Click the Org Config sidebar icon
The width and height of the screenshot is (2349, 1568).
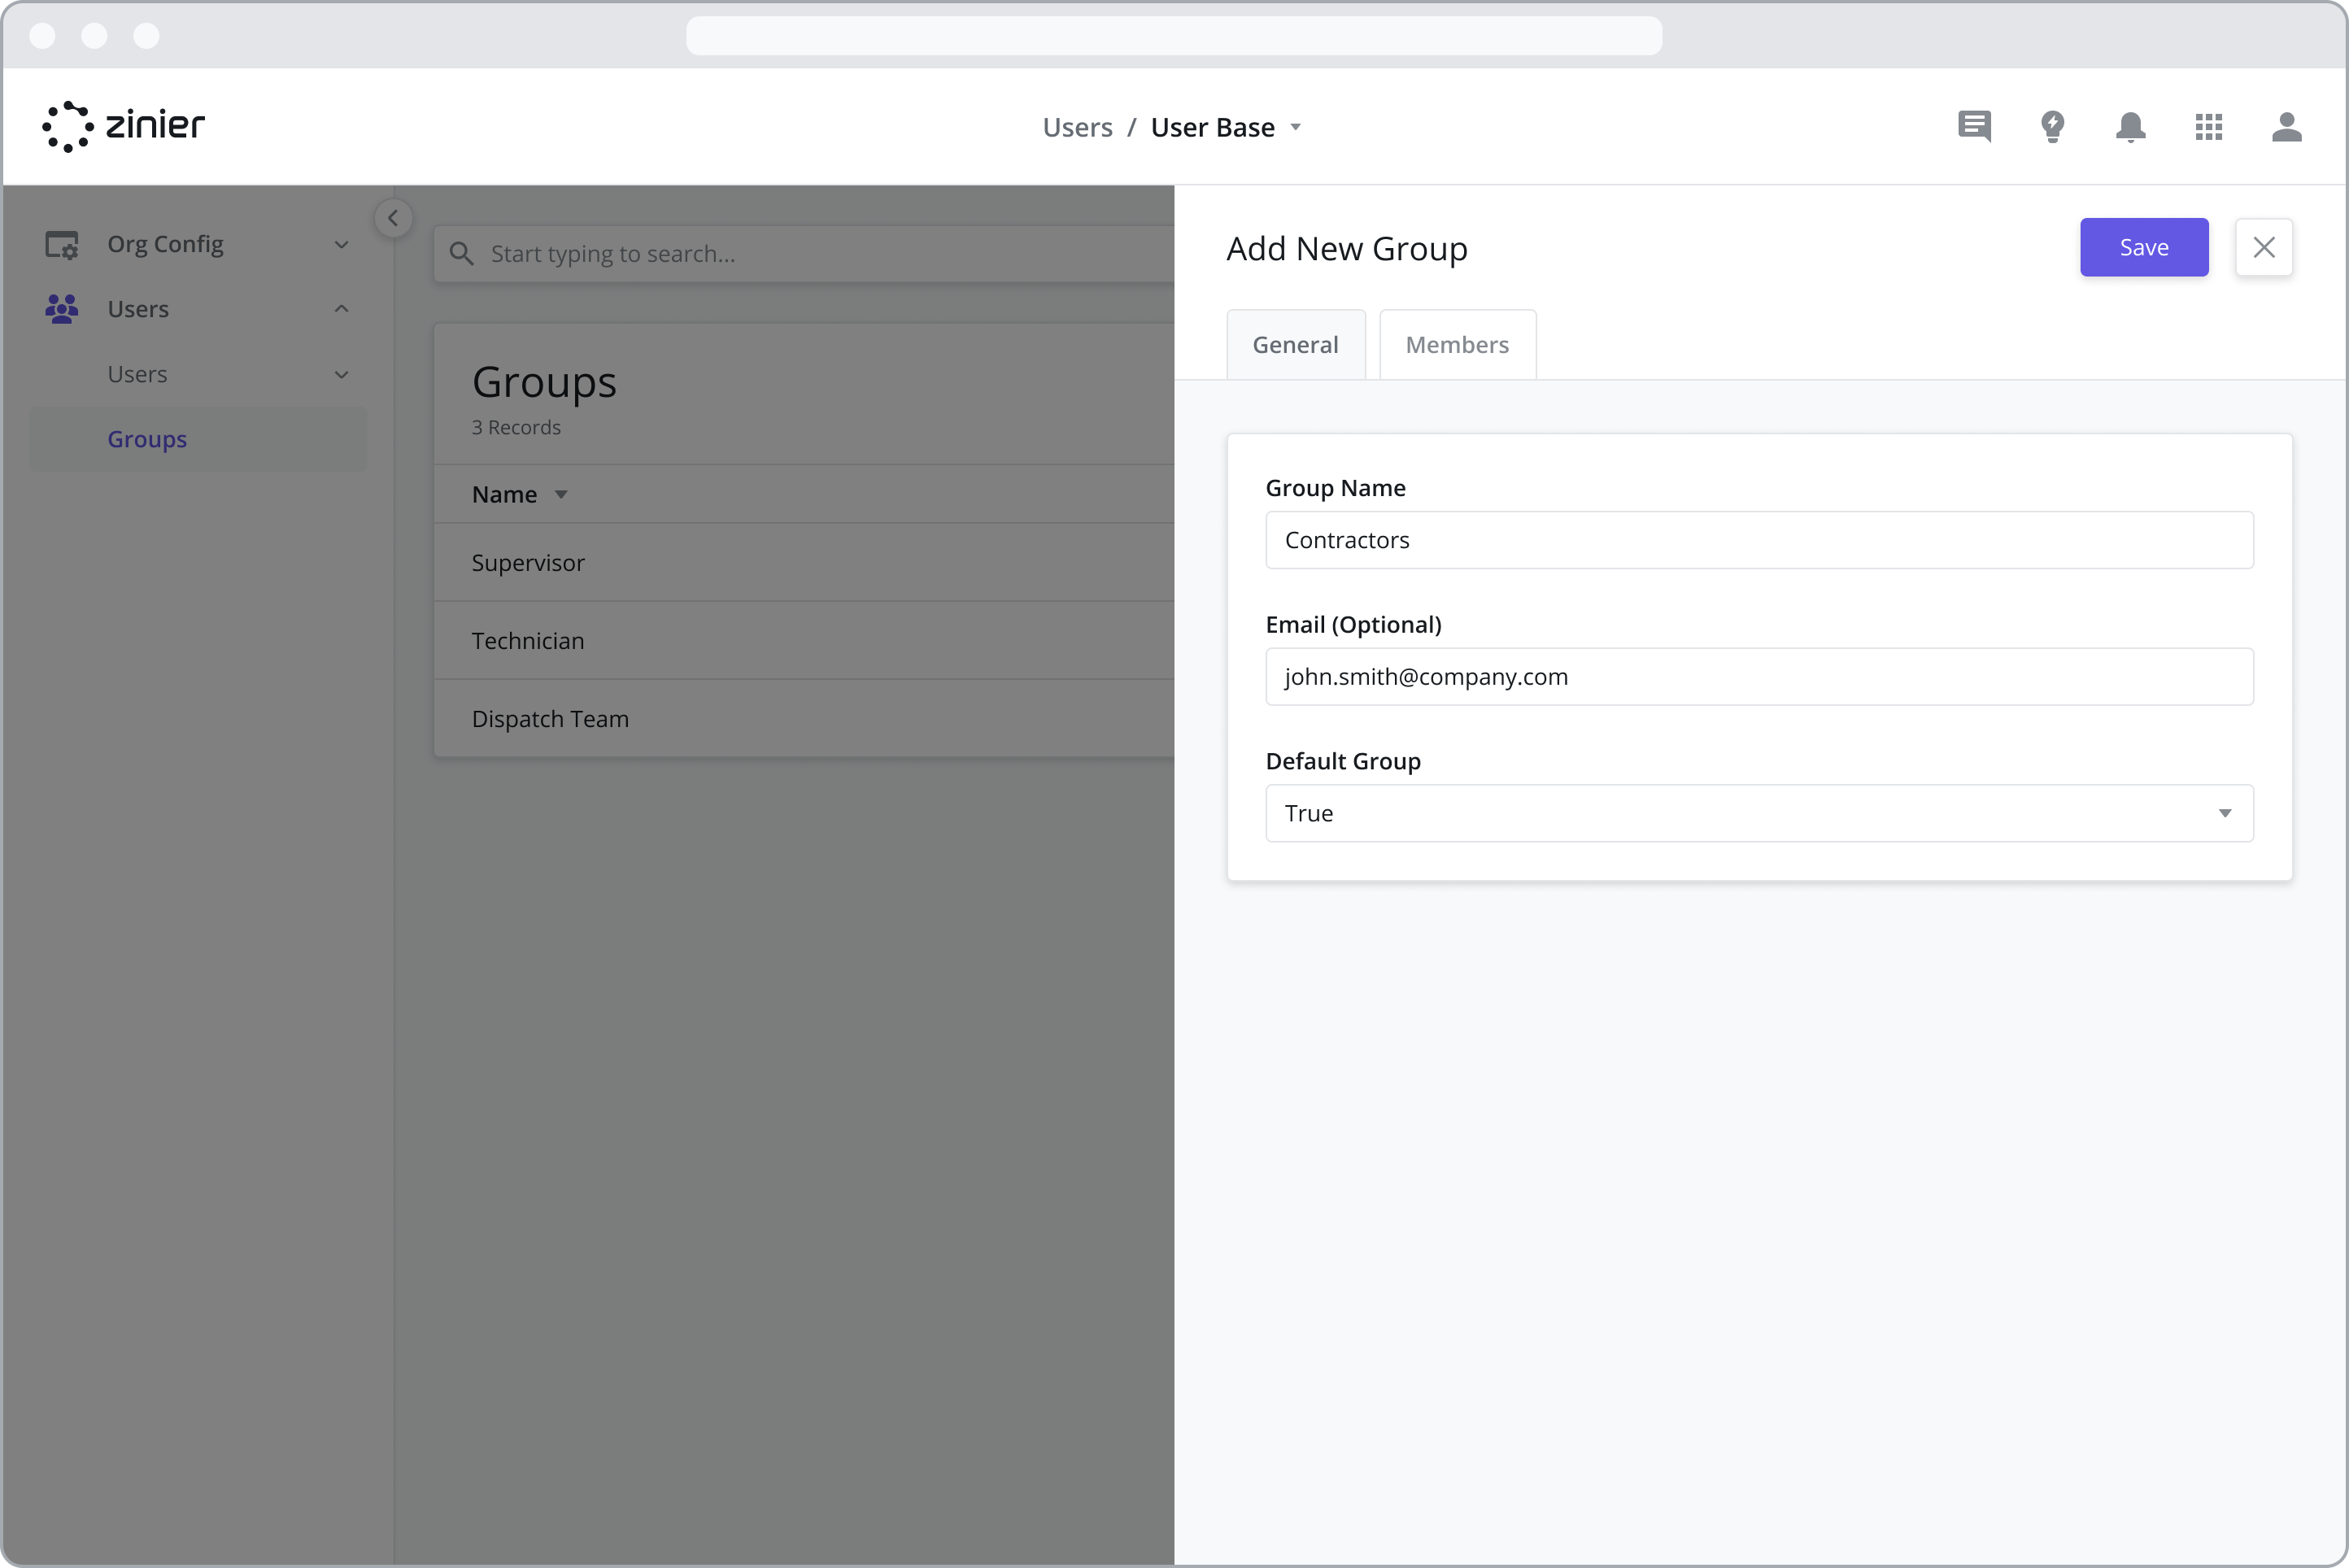point(62,244)
